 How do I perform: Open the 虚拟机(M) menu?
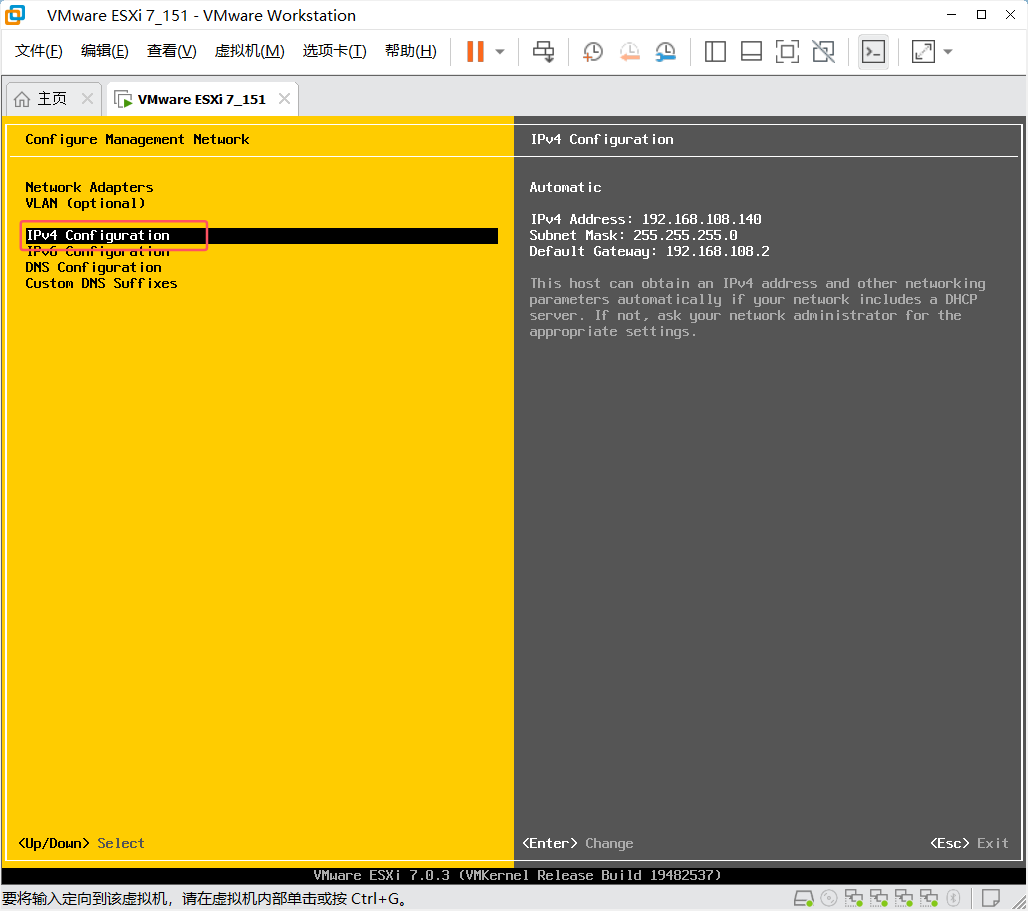[x=249, y=50]
